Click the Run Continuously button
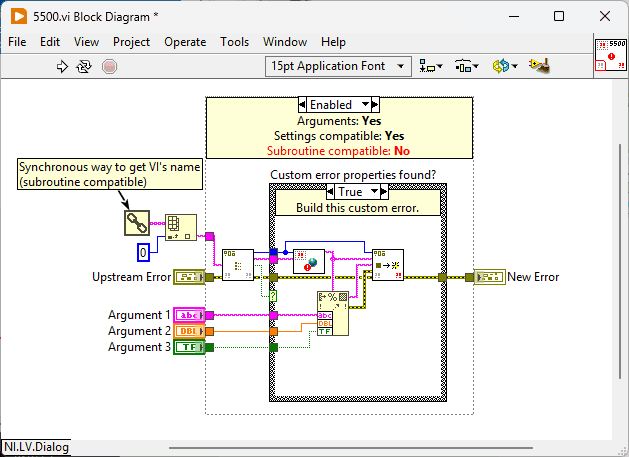Screen dimensions: 629x457 click(84, 66)
